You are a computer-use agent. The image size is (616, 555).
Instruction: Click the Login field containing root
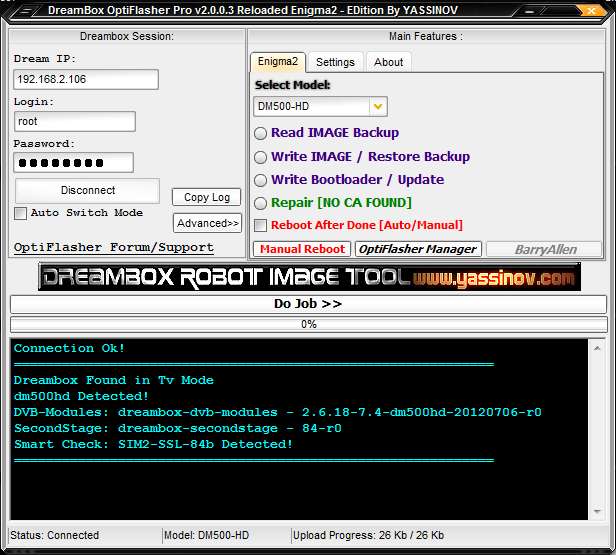[75, 121]
